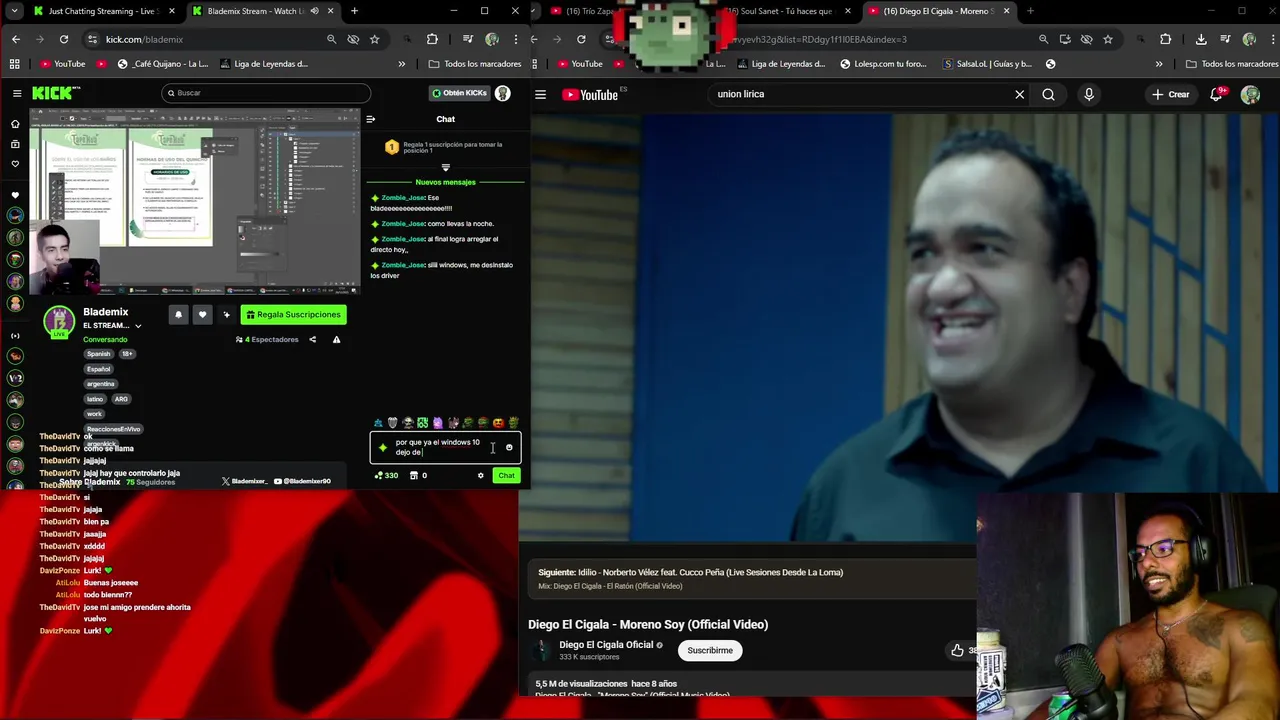Open Lolesp.com bookmark
This screenshot has width=1280, height=720.
coord(883,64)
